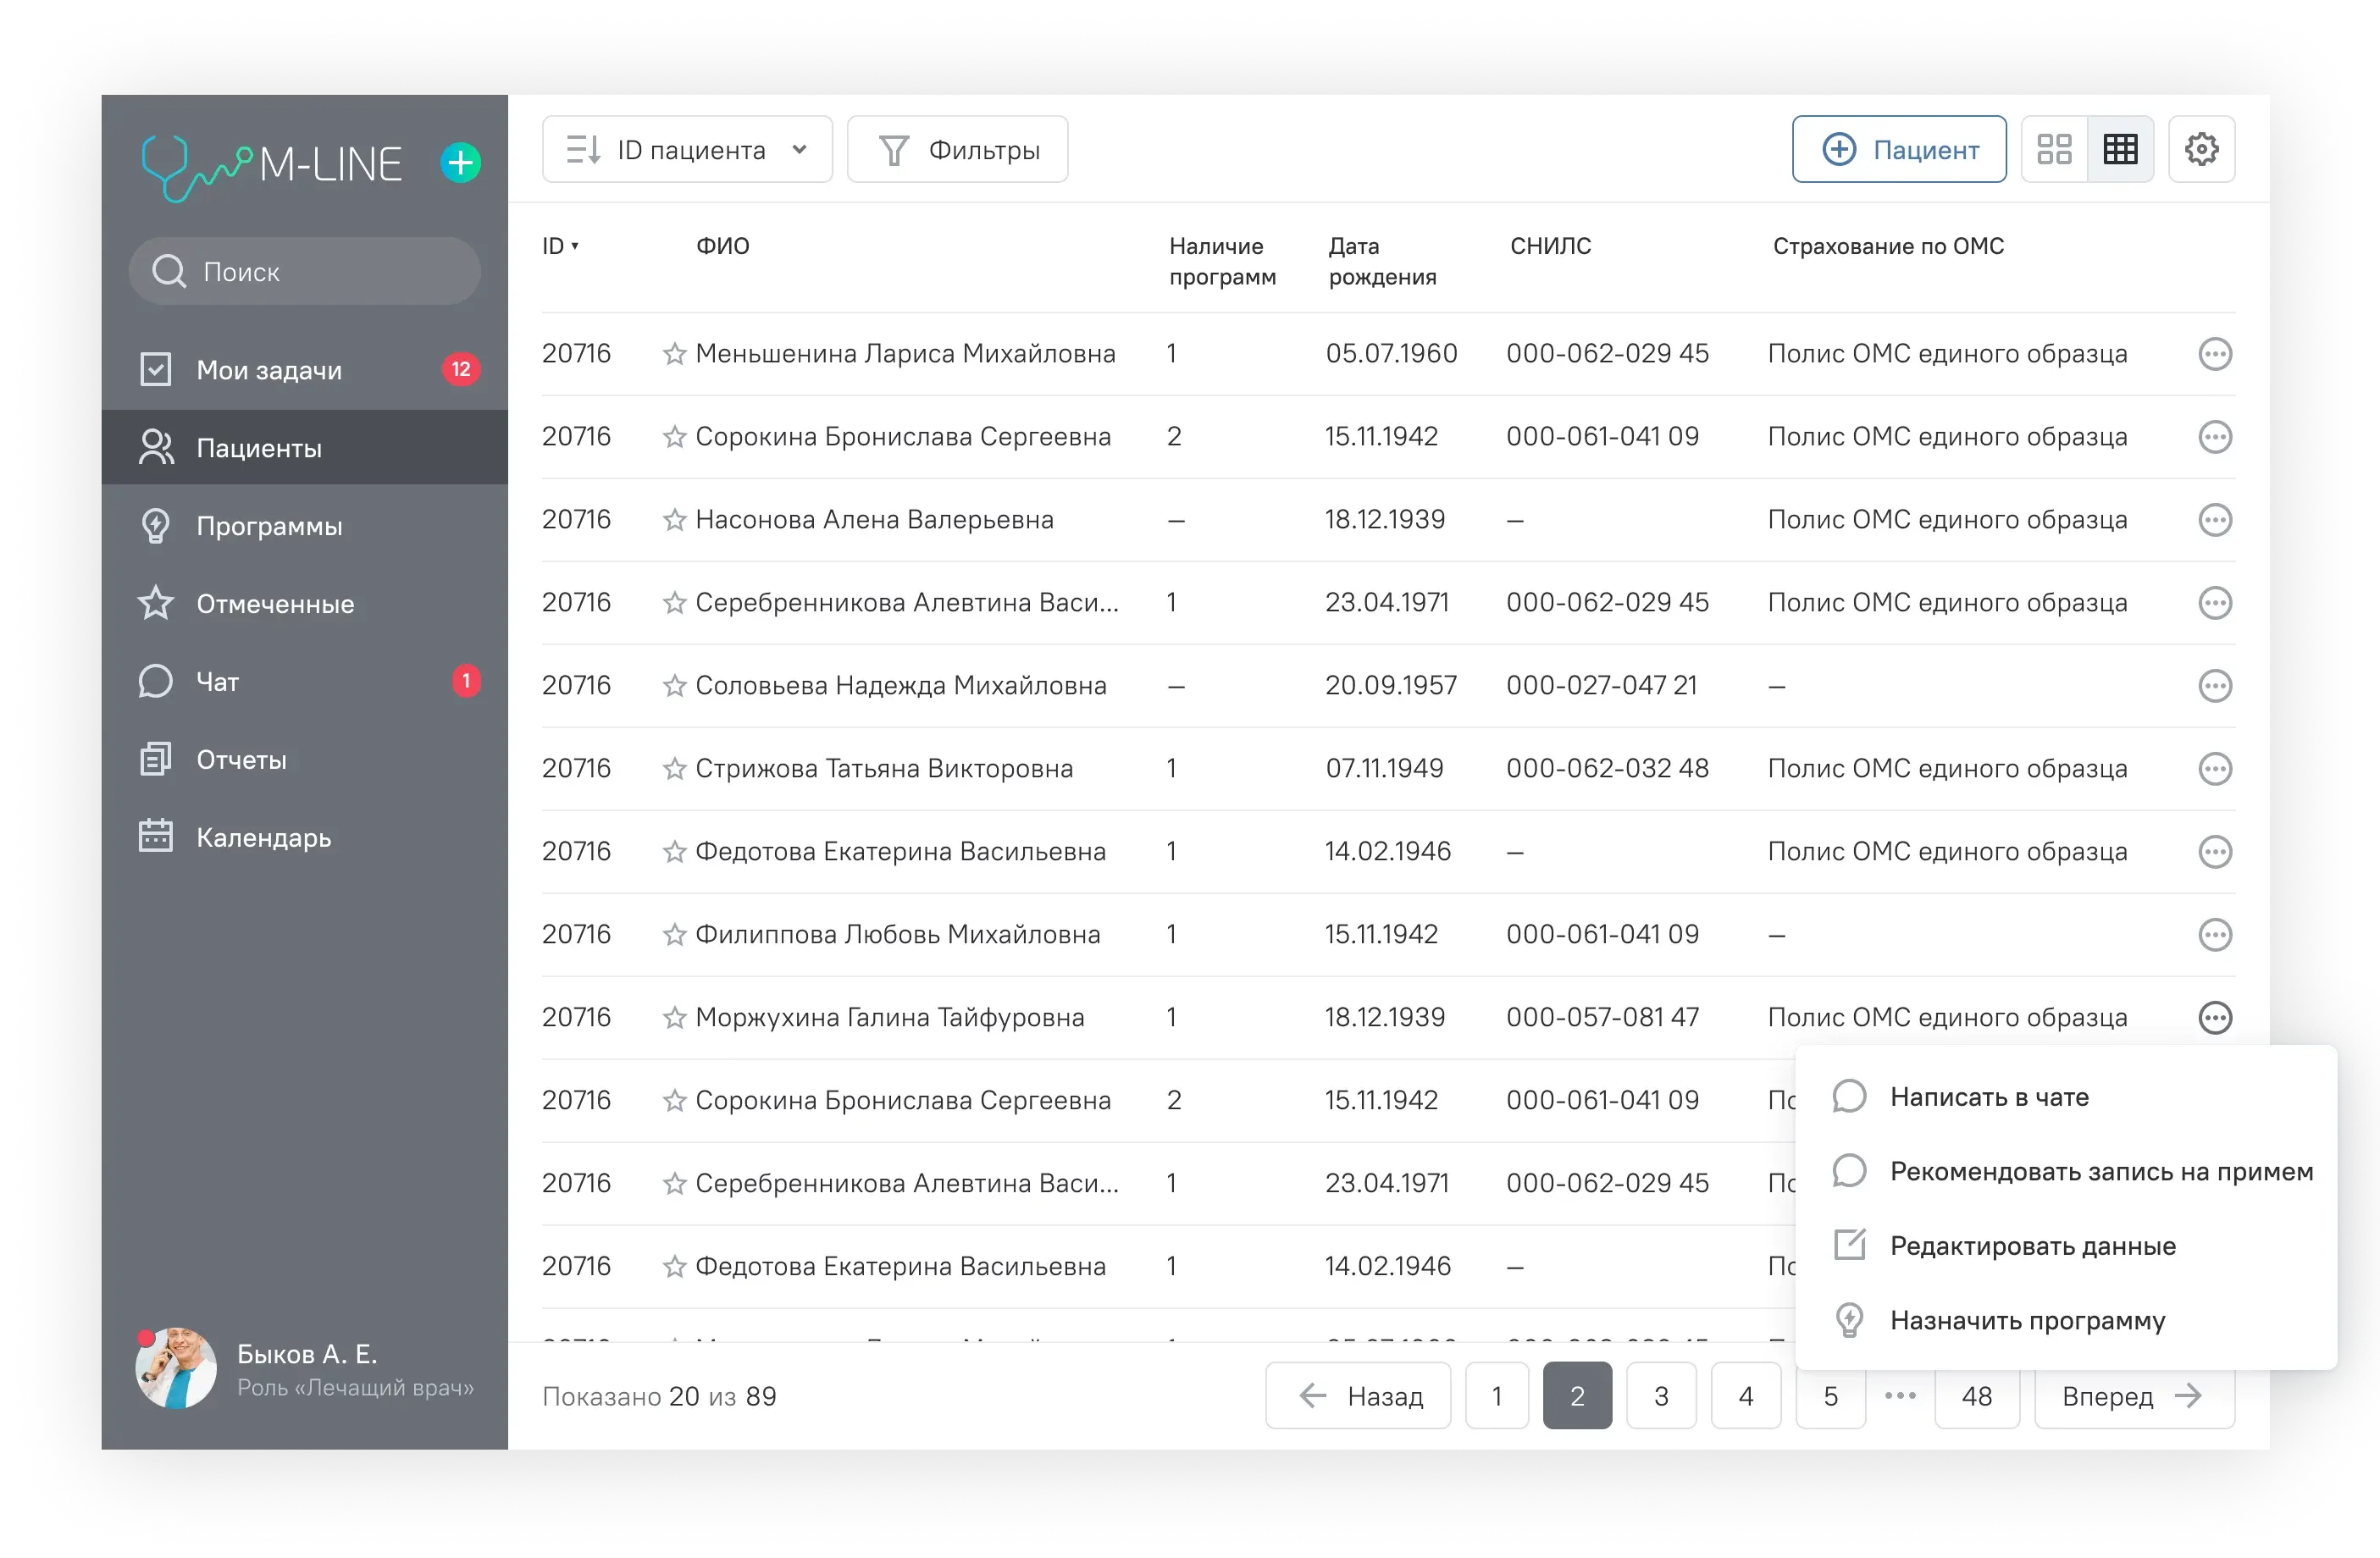Go to page 3
Image resolution: width=2380 pixels, height=1558 pixels.
pos(1661,1396)
